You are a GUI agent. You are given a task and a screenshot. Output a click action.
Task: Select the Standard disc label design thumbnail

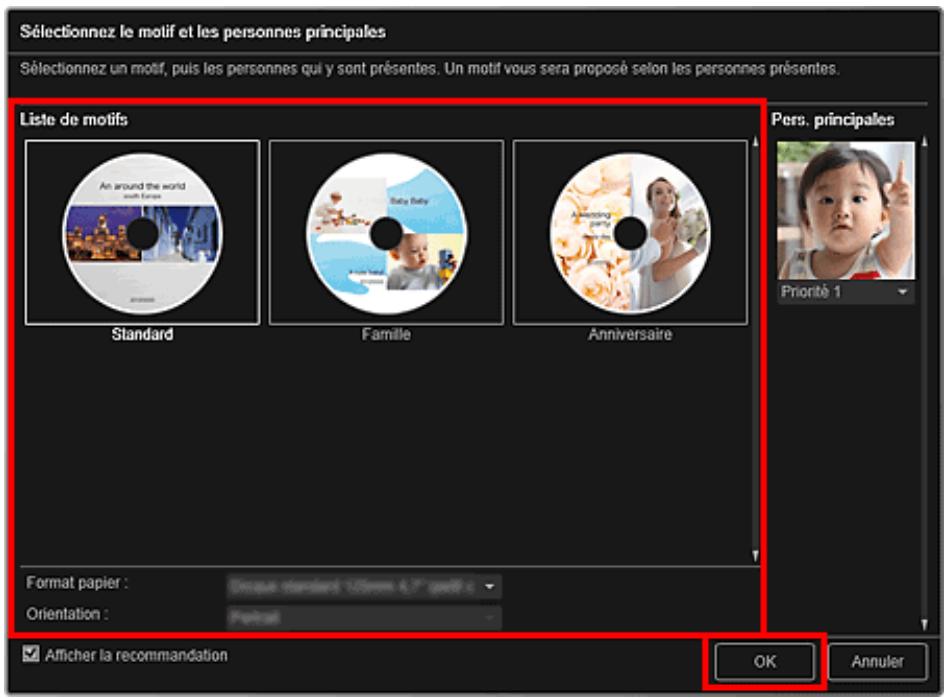[x=142, y=232]
